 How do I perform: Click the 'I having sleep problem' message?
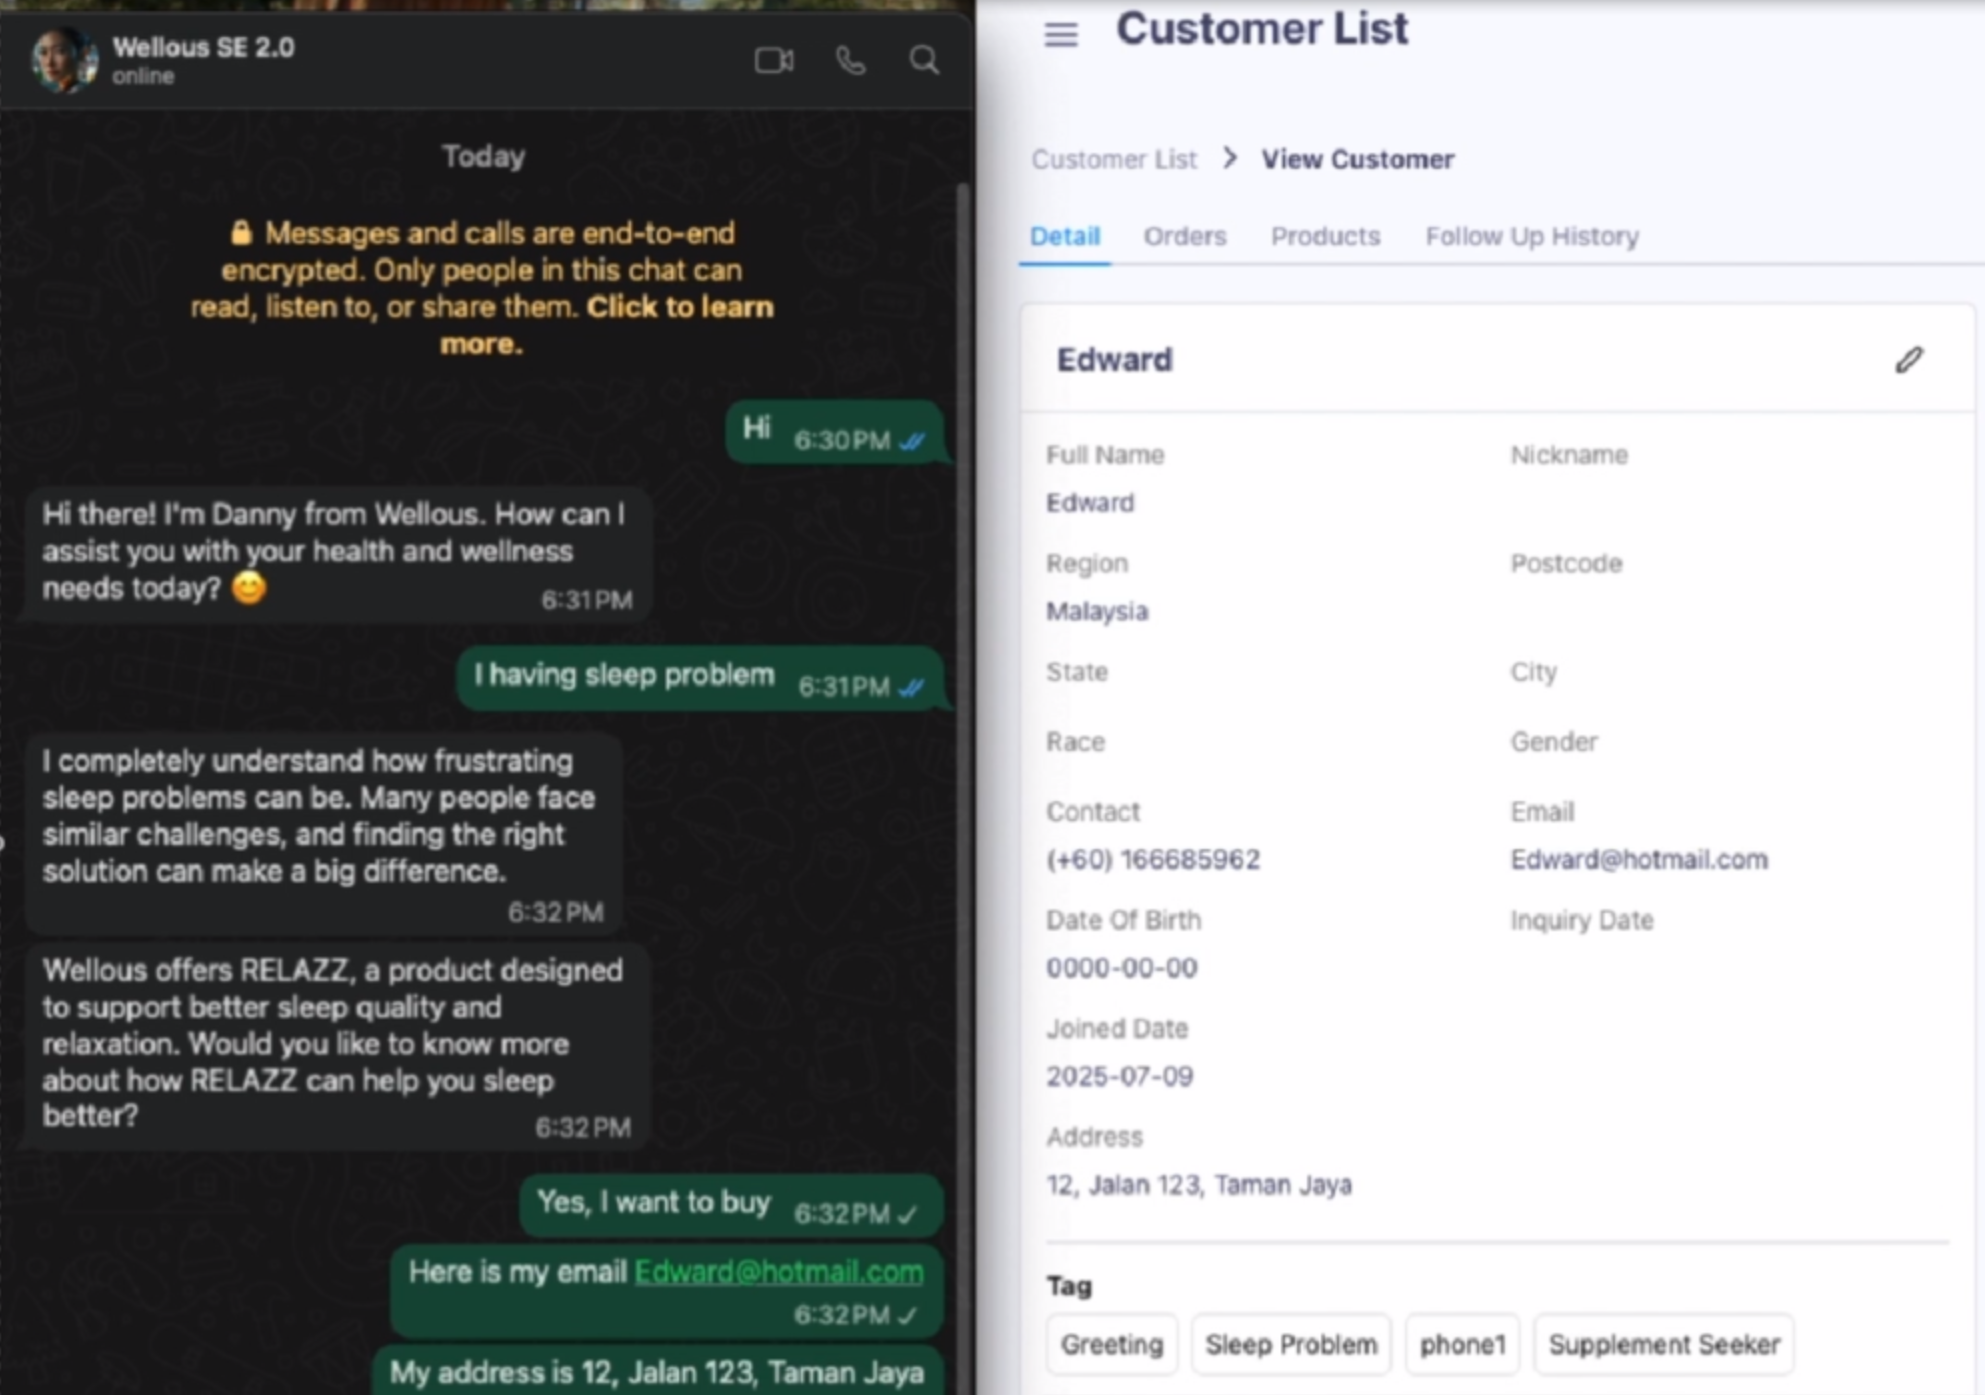click(700, 679)
